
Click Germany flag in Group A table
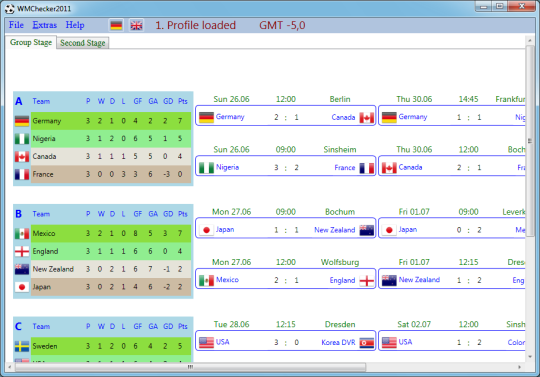coord(22,121)
